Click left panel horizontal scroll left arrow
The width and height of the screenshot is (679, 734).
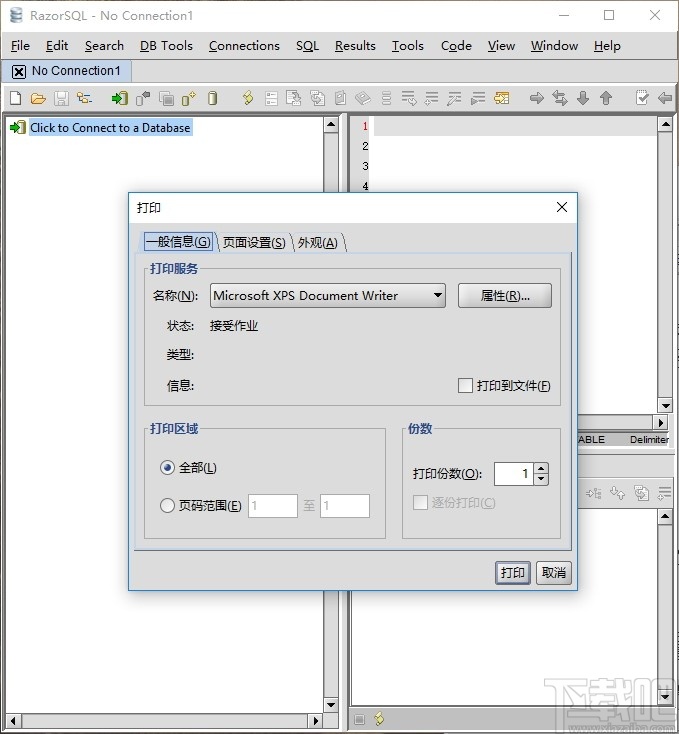(x=14, y=721)
